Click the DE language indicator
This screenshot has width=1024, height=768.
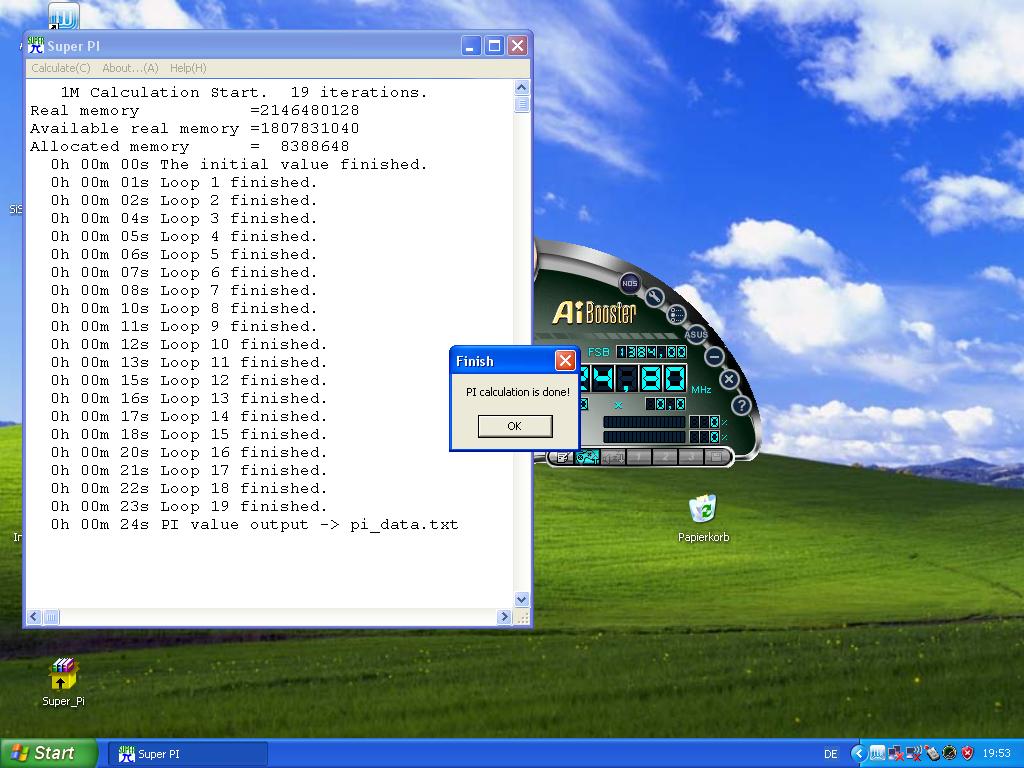(x=831, y=754)
